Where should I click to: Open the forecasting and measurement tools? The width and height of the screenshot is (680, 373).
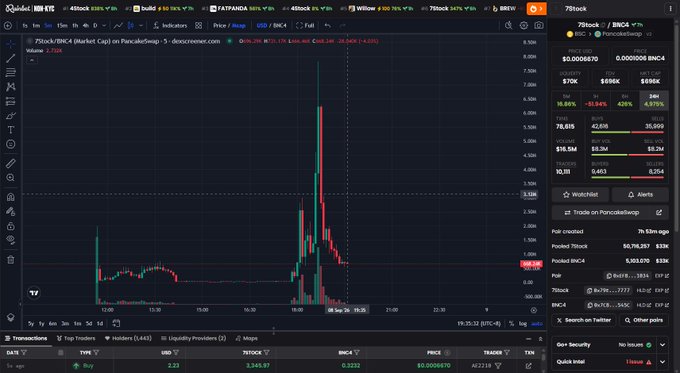10,101
